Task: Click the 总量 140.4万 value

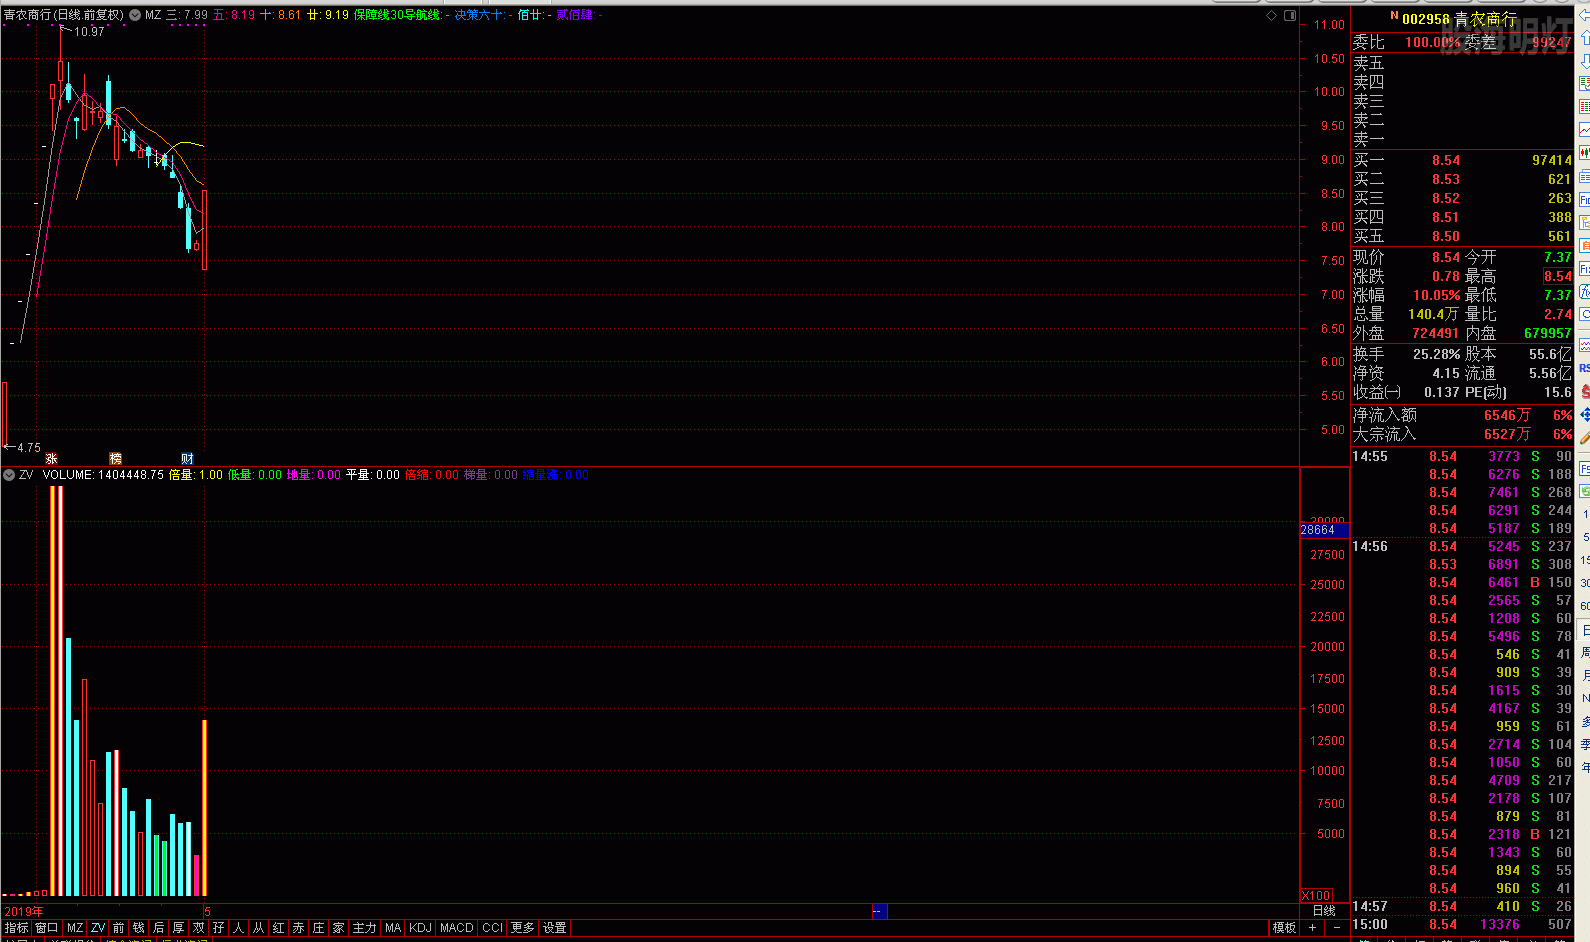Action: pyautogui.click(x=1433, y=314)
